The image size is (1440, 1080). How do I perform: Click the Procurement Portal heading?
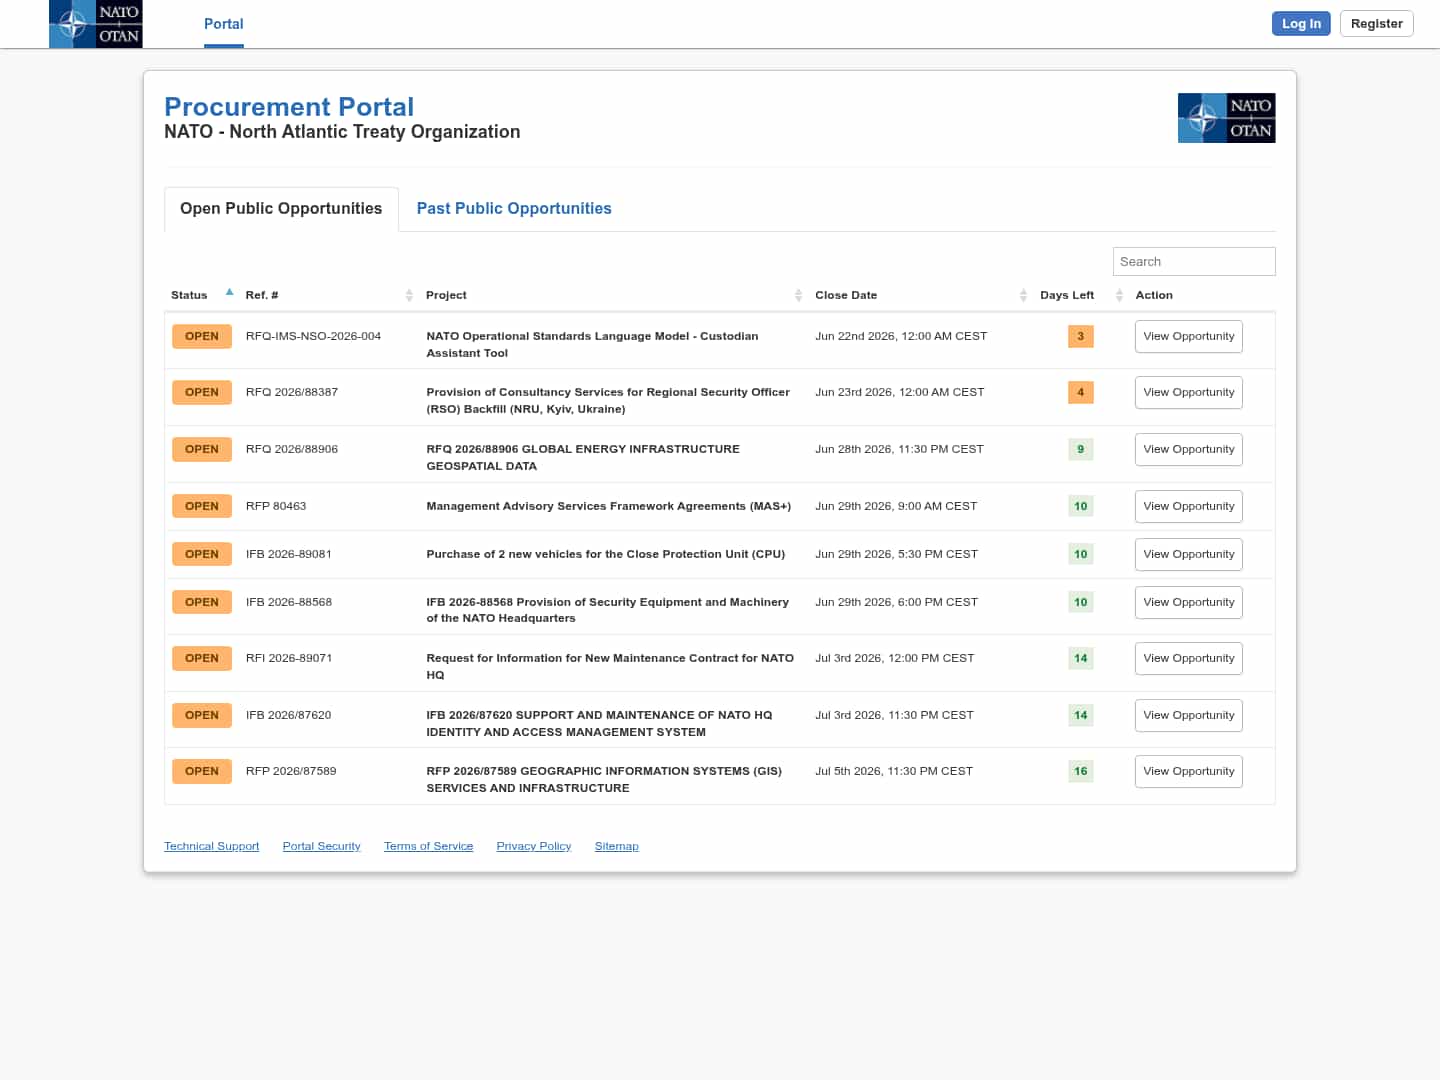click(289, 107)
